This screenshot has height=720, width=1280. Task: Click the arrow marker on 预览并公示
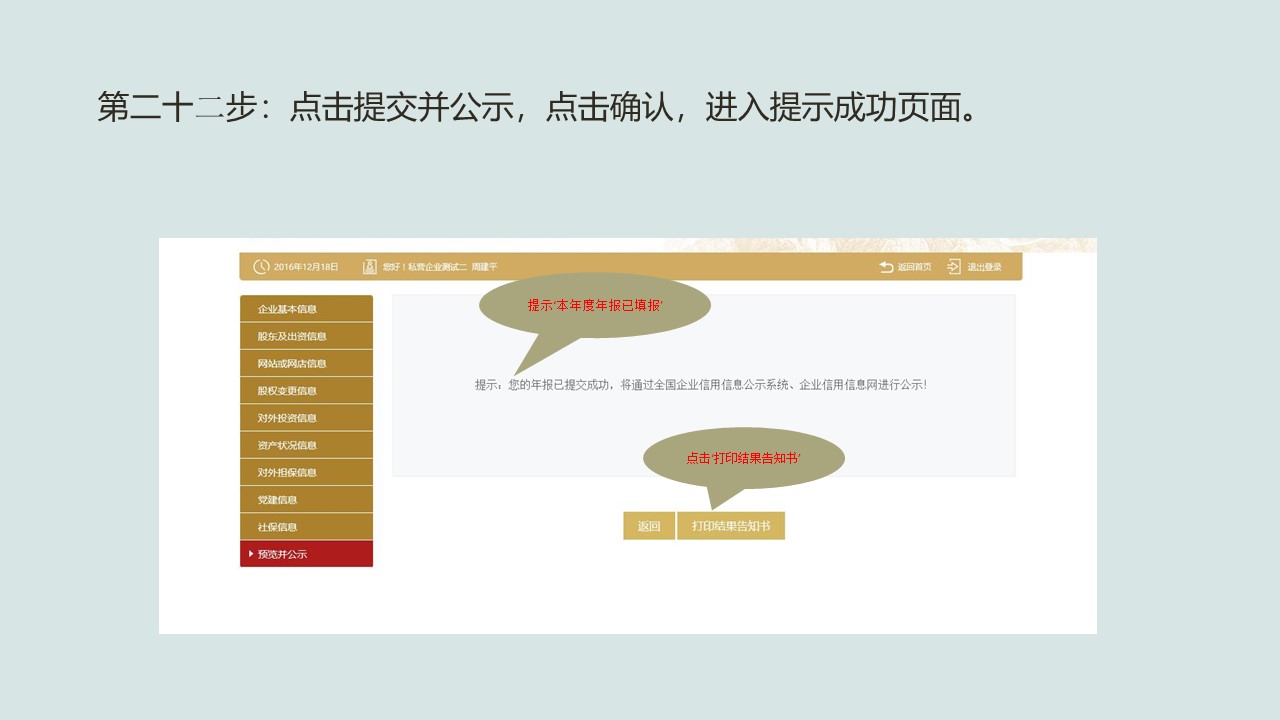pos(250,553)
